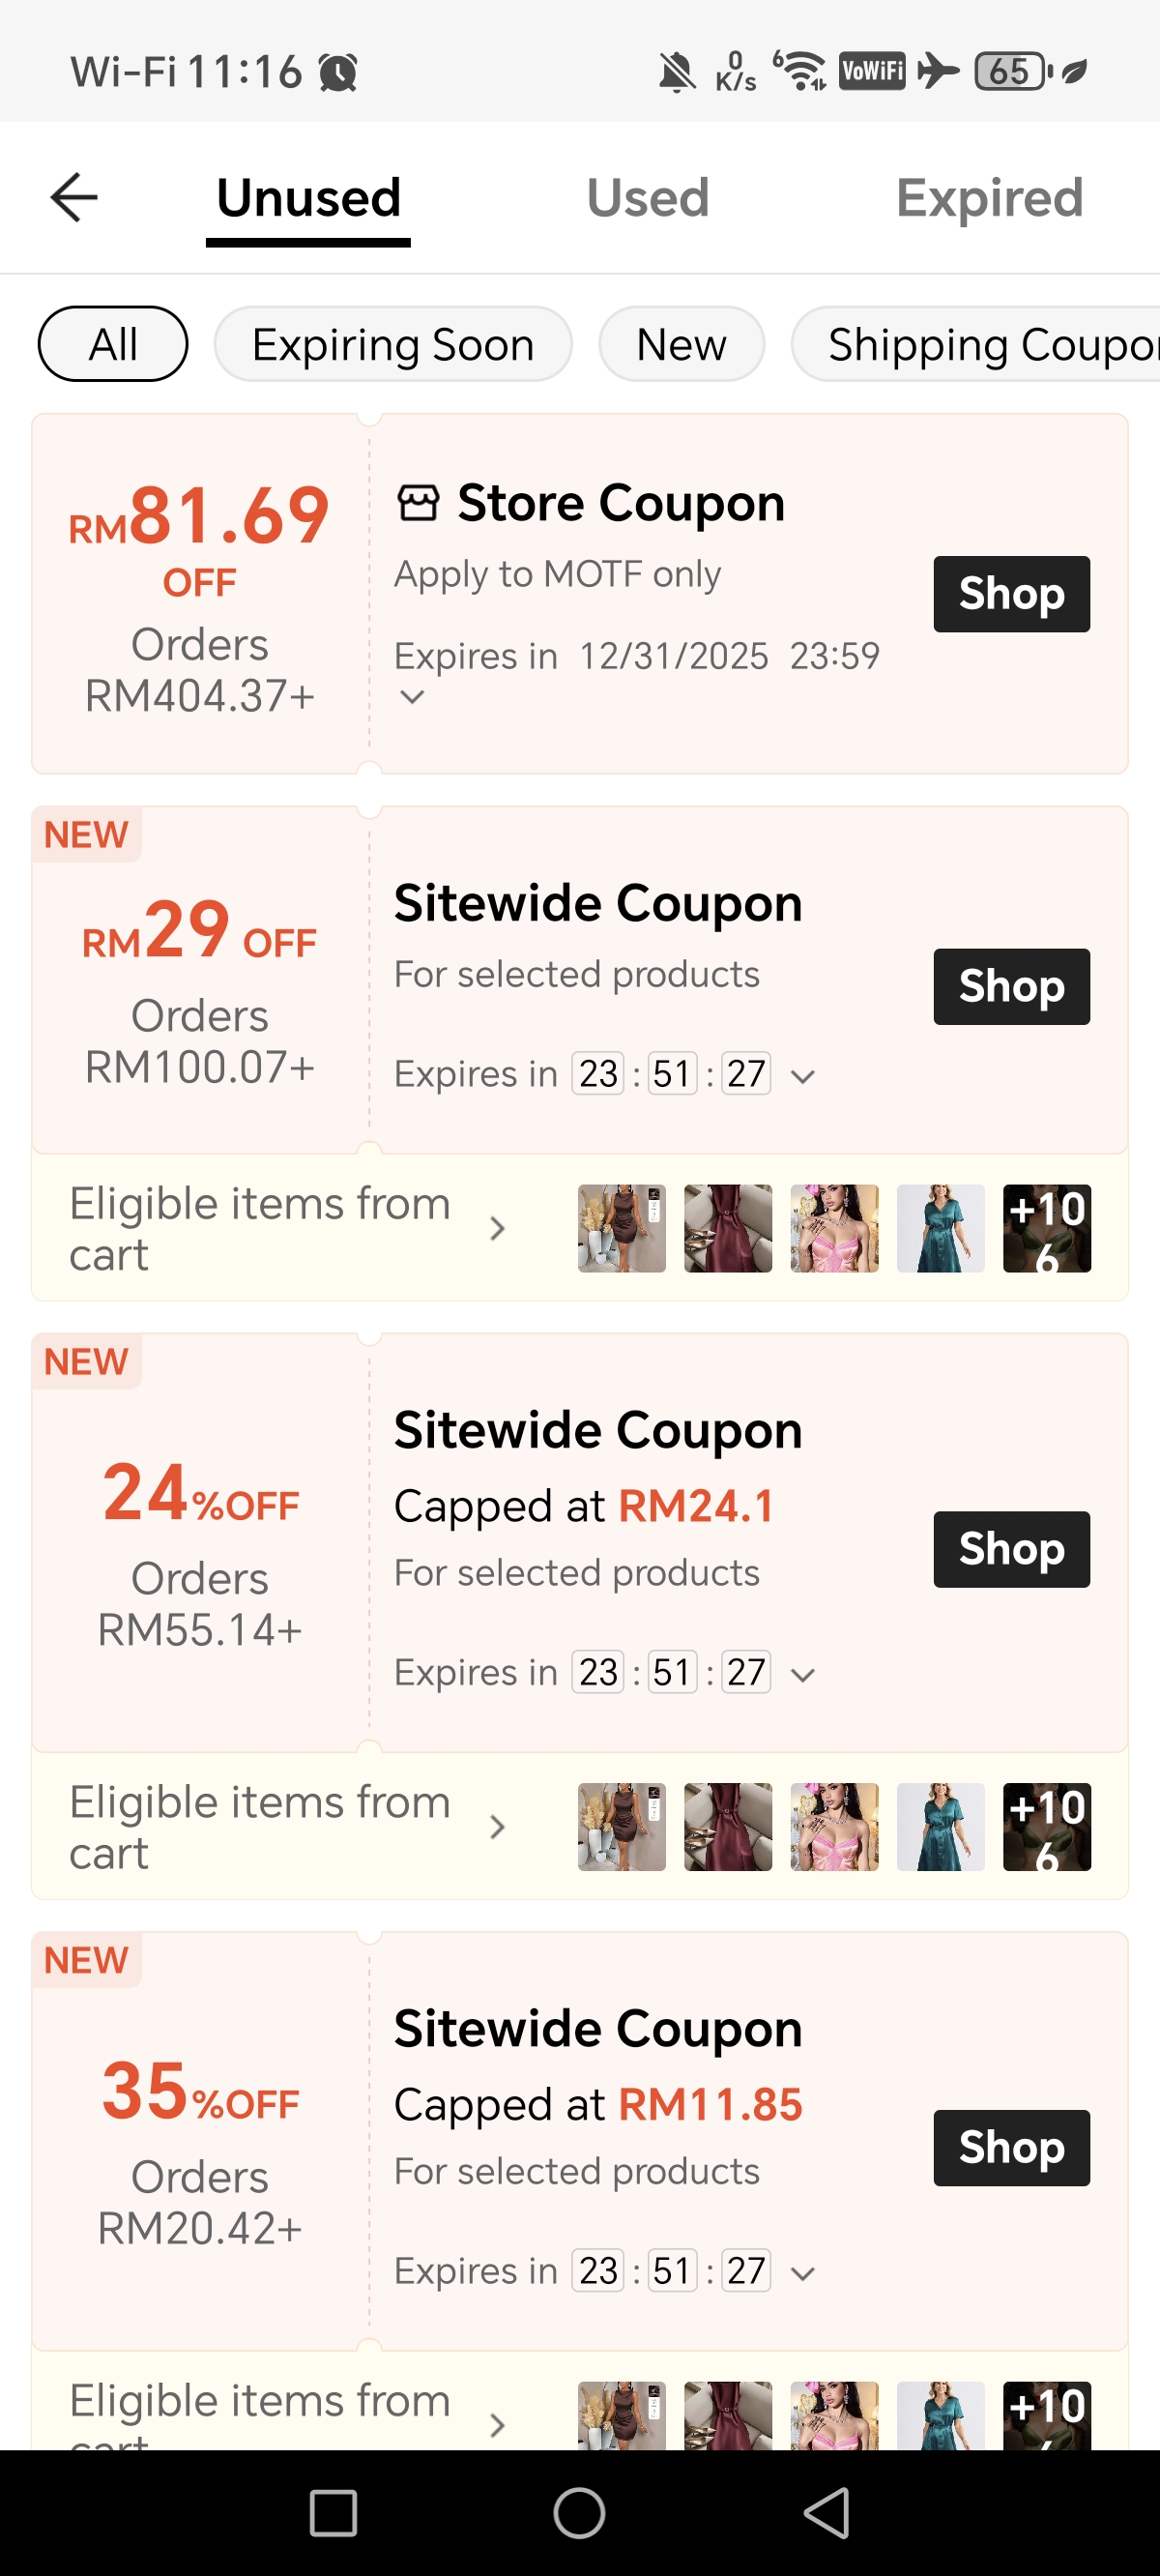Select the New filter chip
This screenshot has width=1160, height=2576.
681,345
